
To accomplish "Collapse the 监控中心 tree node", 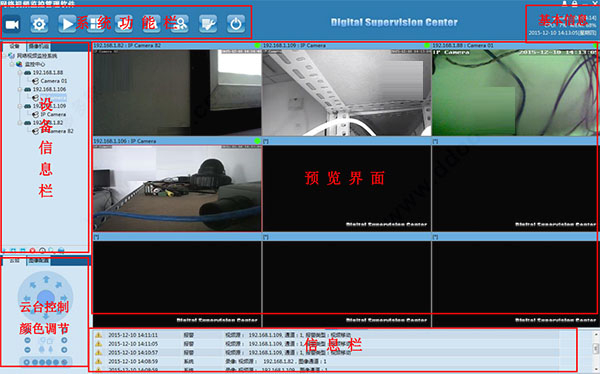I will click(12, 64).
